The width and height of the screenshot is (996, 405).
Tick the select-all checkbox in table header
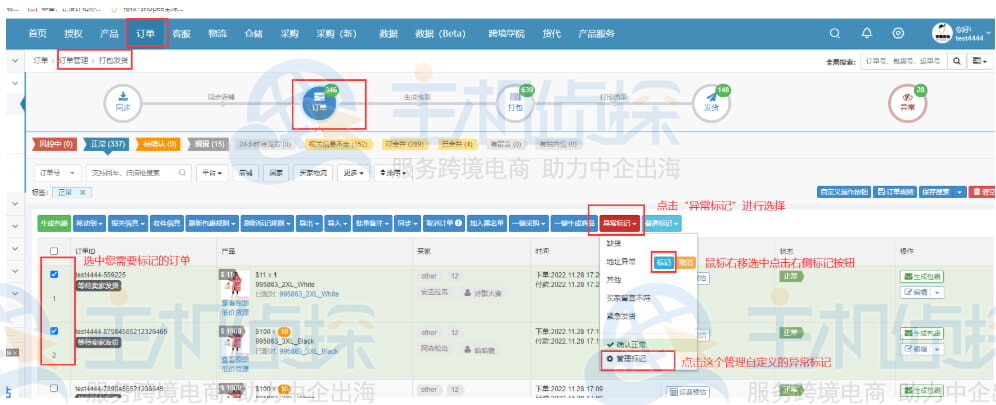coord(54,251)
